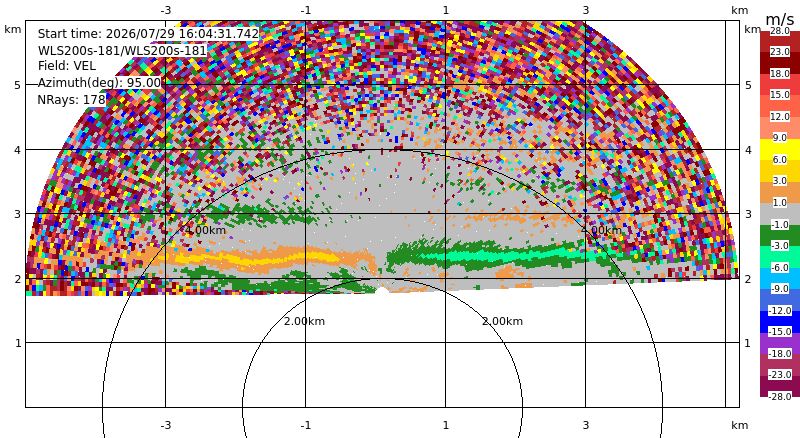Click the right 2.00km range ring label
This screenshot has height=438, width=800.
pyautogui.click(x=503, y=321)
